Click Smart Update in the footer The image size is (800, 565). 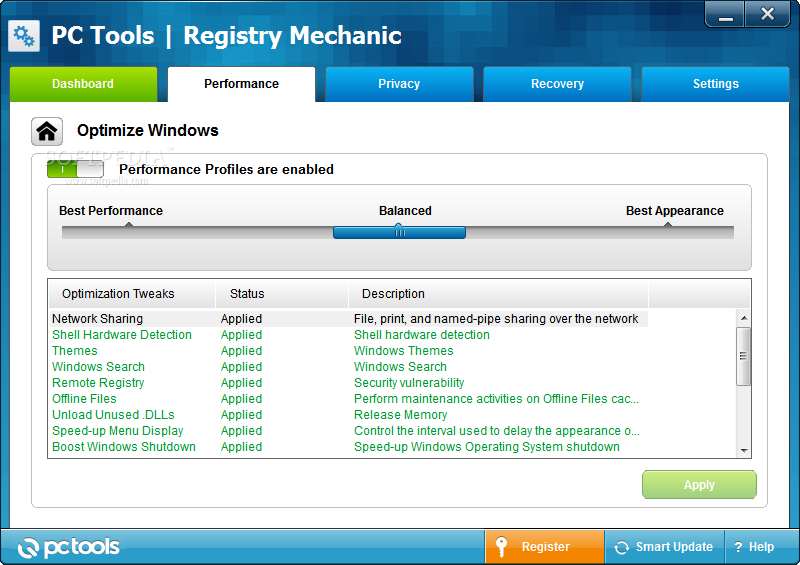(664, 547)
